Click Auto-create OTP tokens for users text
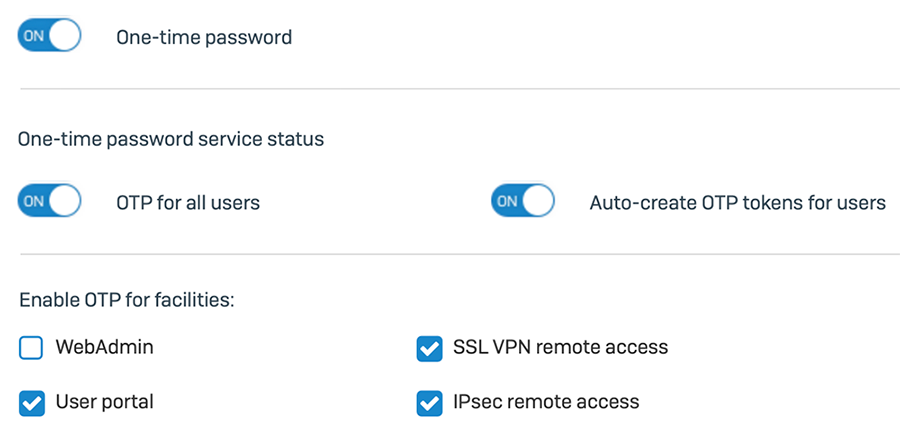 click(737, 203)
